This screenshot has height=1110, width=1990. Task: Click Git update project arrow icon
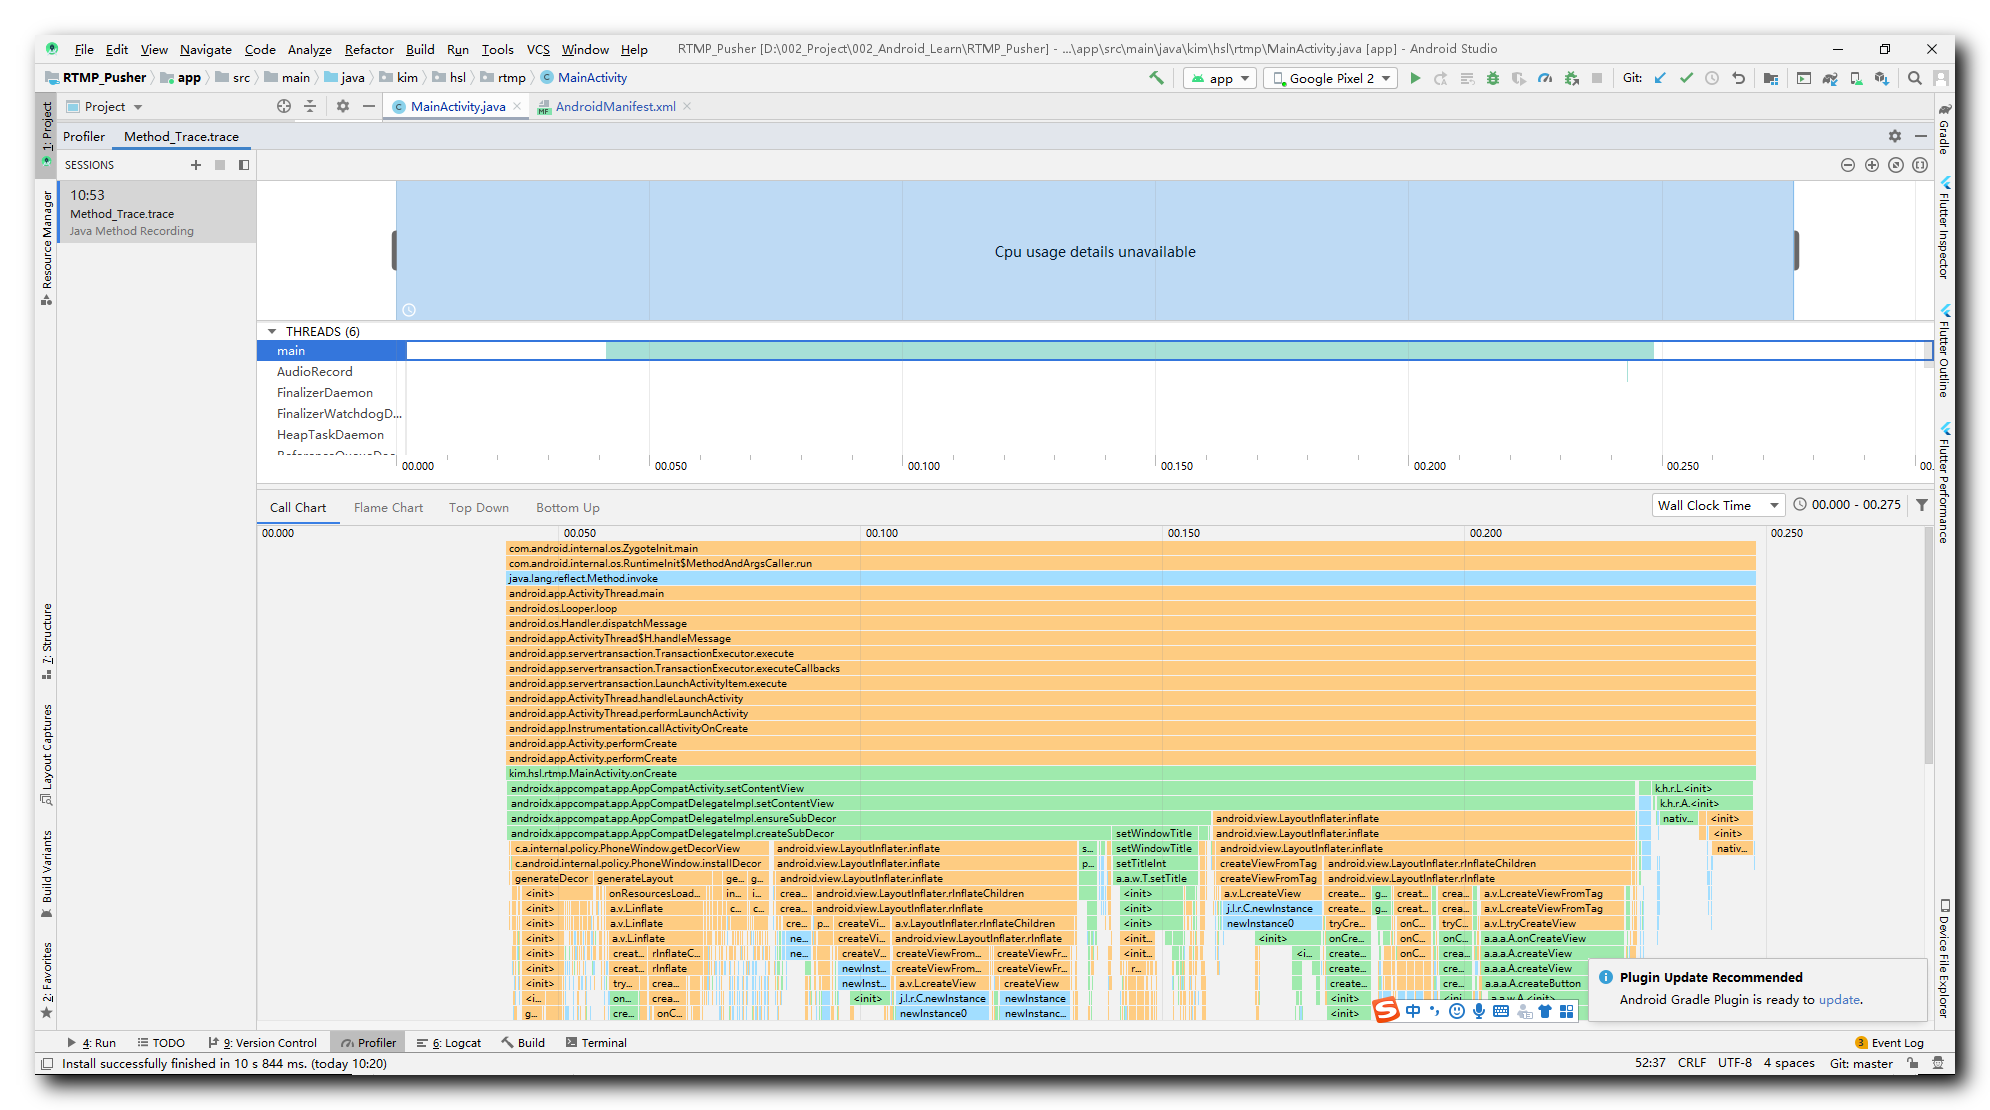coord(1660,78)
